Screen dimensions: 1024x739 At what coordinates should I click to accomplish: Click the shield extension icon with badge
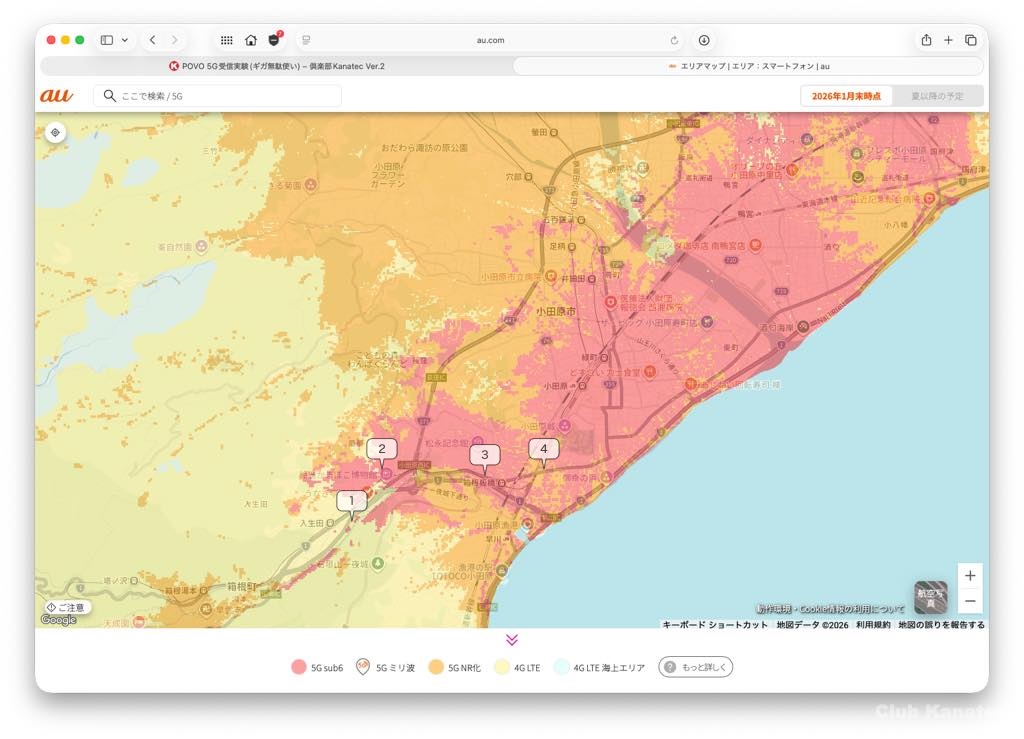point(274,40)
